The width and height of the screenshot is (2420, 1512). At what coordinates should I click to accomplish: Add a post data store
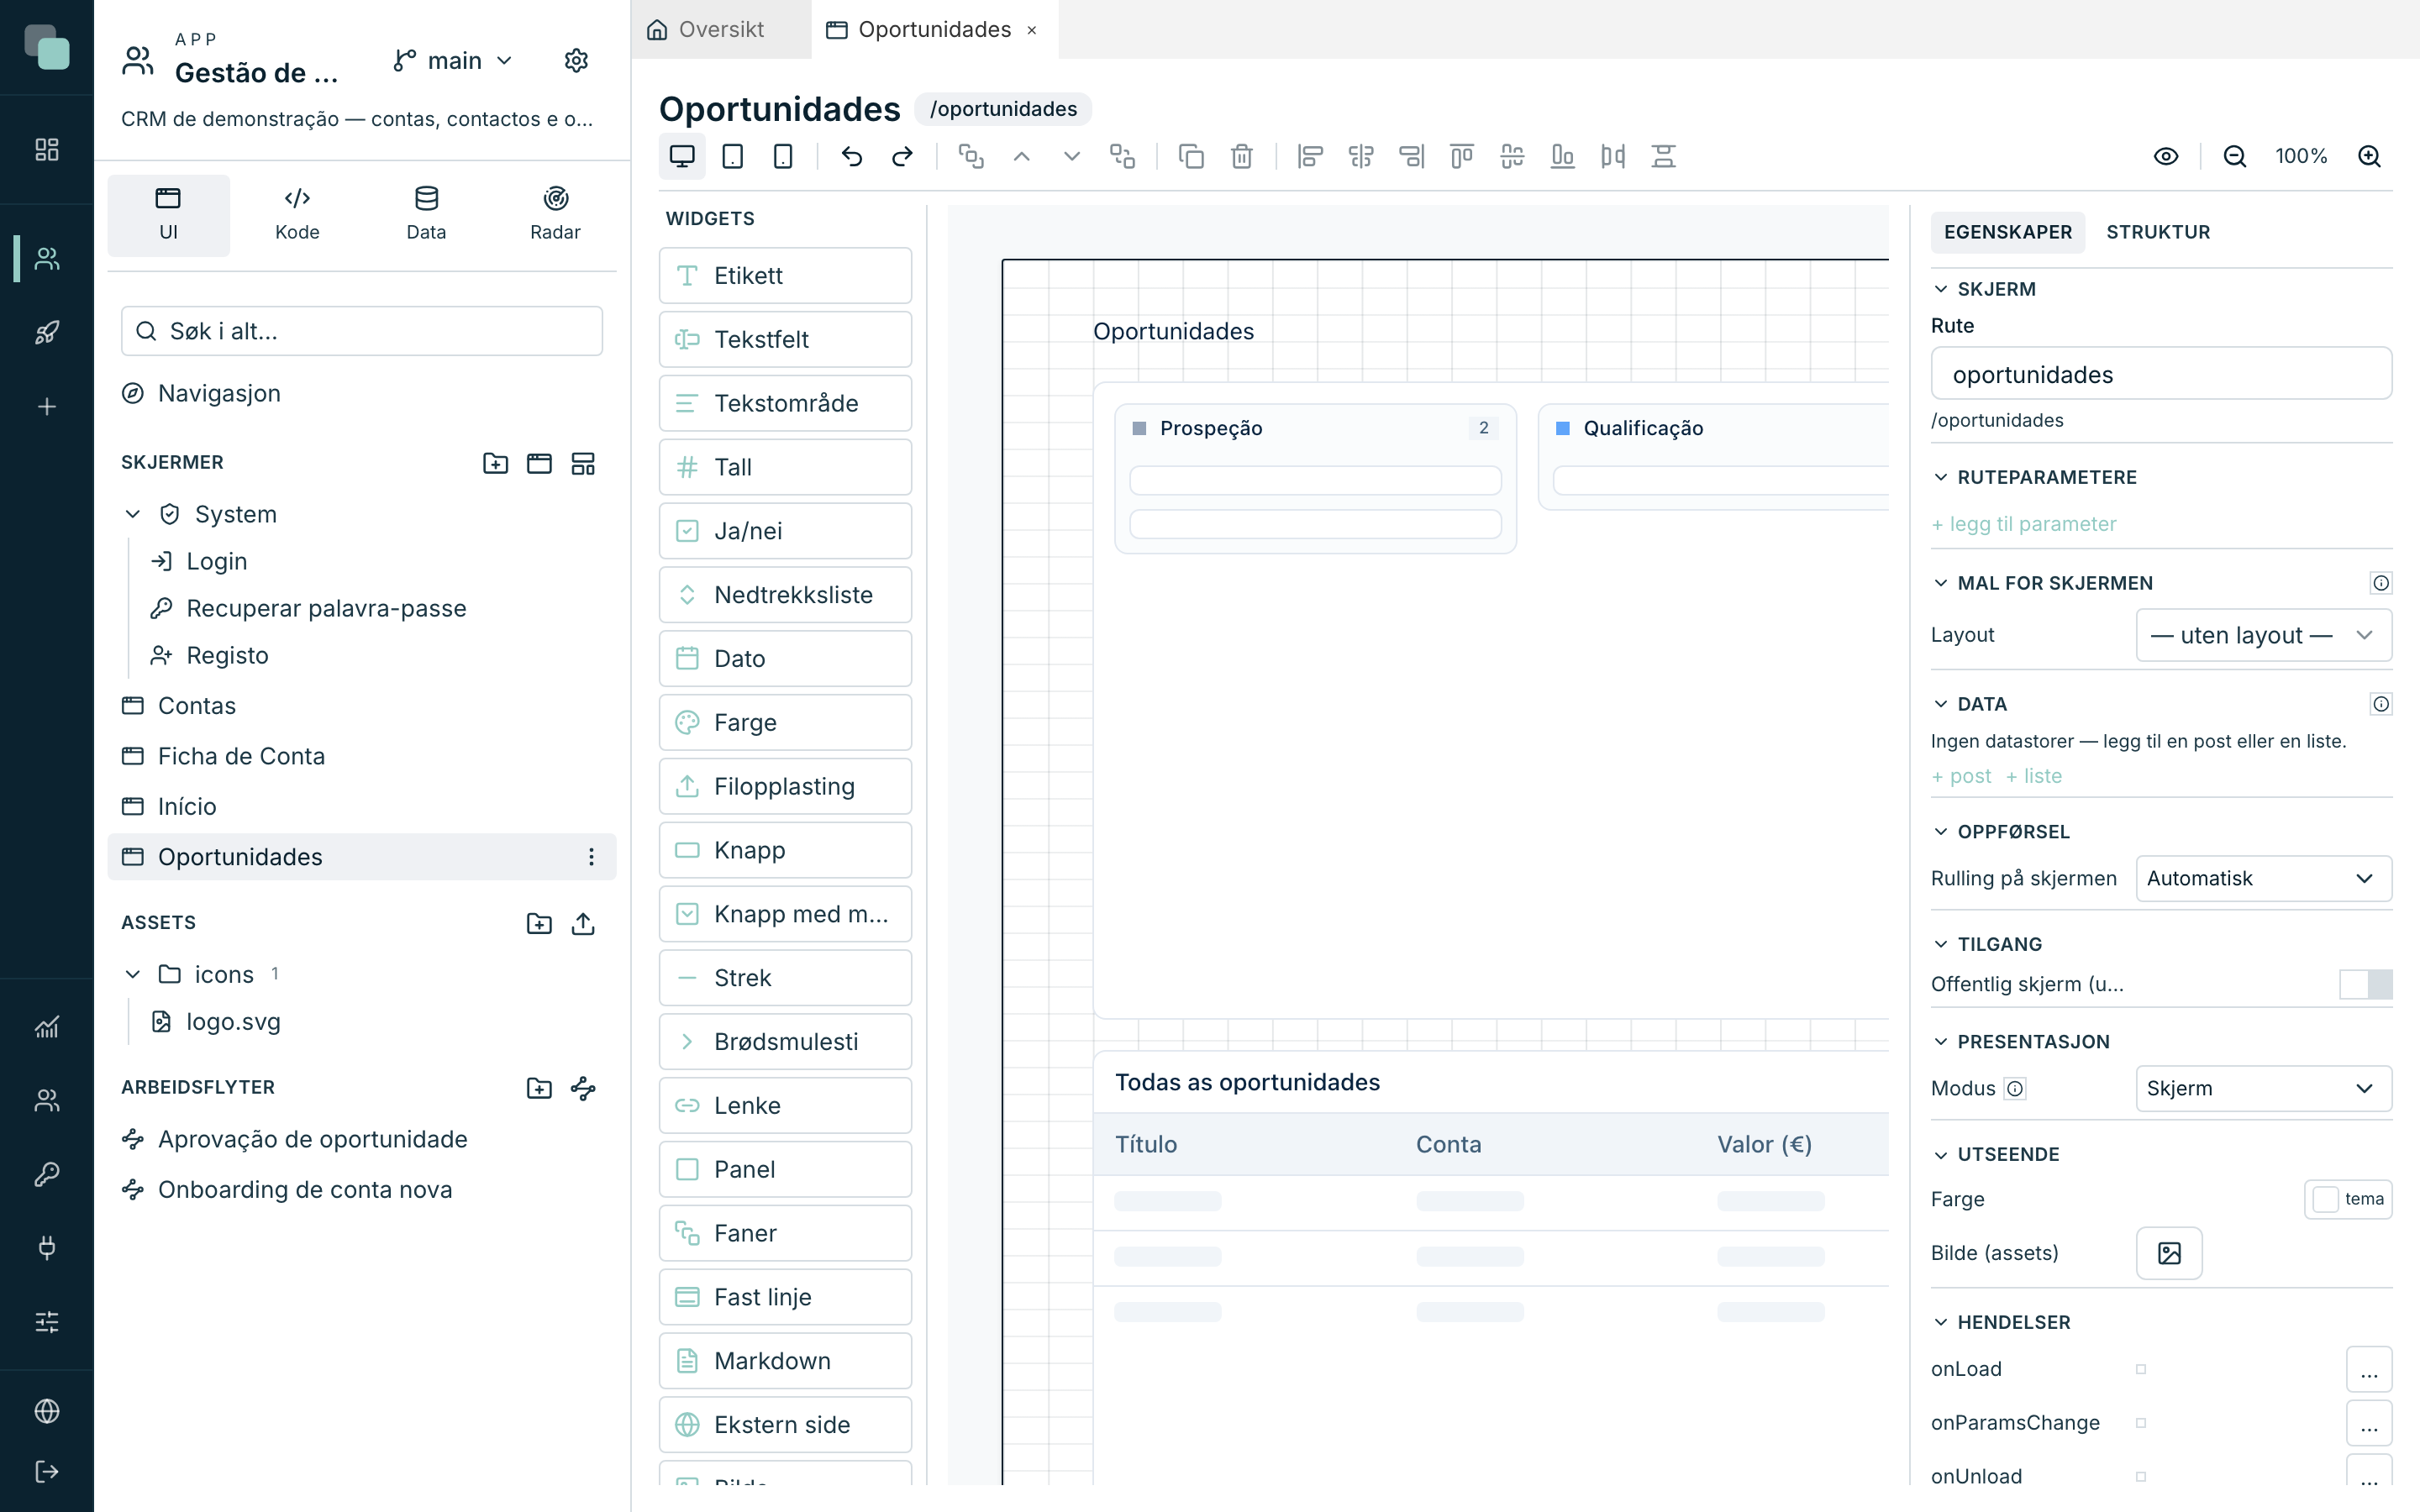click(1961, 776)
